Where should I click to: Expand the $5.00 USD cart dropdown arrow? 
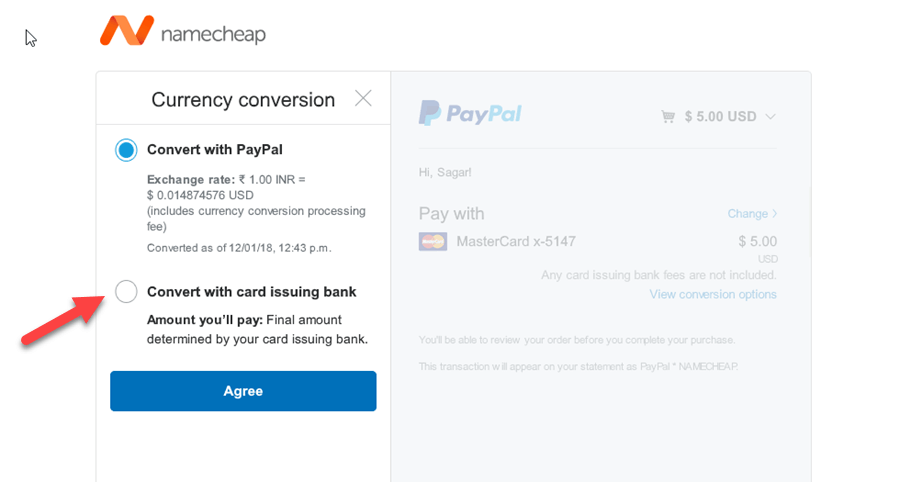click(770, 116)
